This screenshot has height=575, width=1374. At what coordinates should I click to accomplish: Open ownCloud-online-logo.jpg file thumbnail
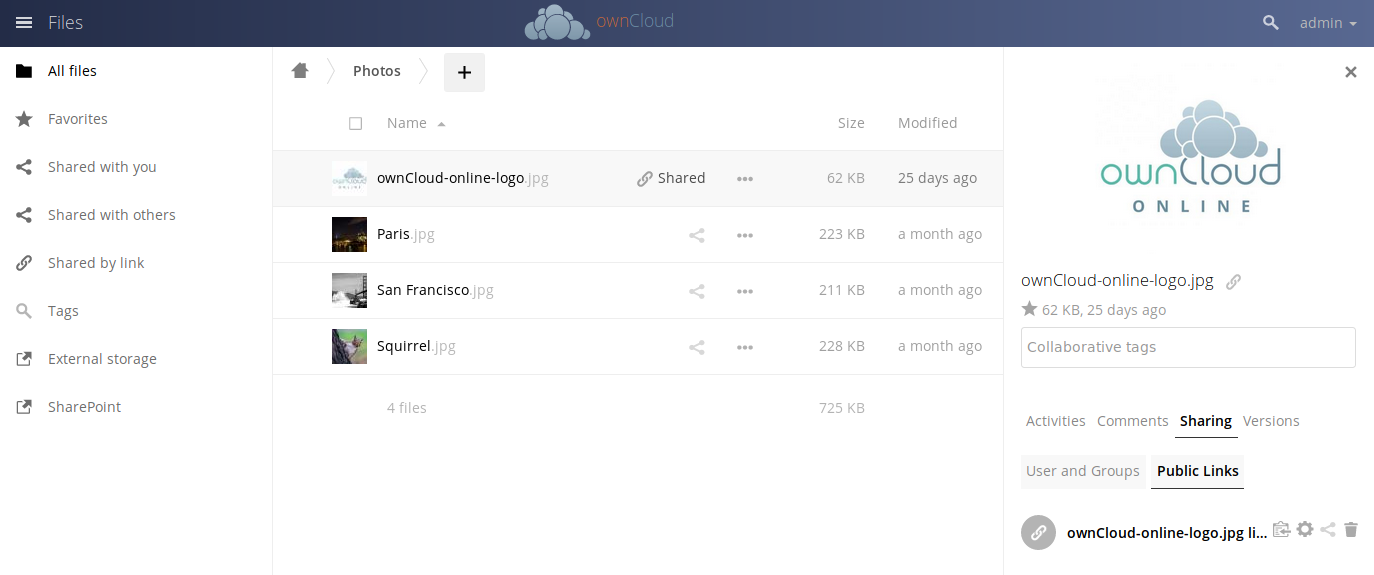tap(349, 179)
